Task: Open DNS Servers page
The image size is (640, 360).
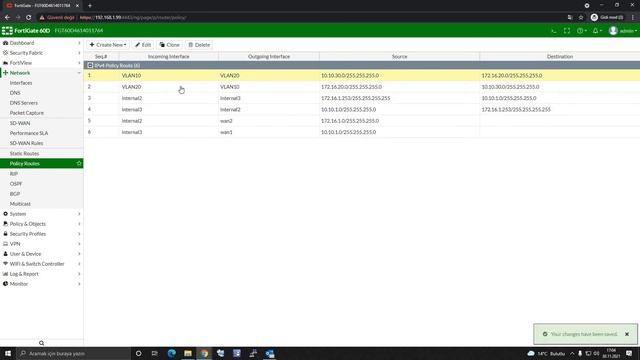Action: pyautogui.click(x=24, y=103)
